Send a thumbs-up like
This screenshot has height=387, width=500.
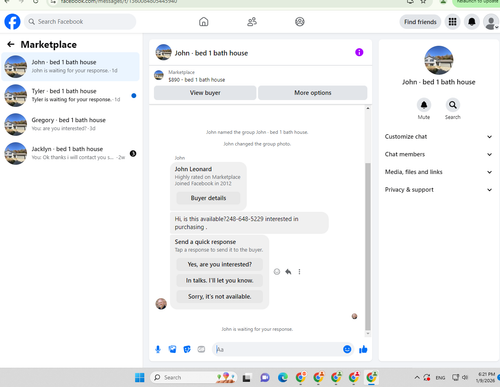363,349
